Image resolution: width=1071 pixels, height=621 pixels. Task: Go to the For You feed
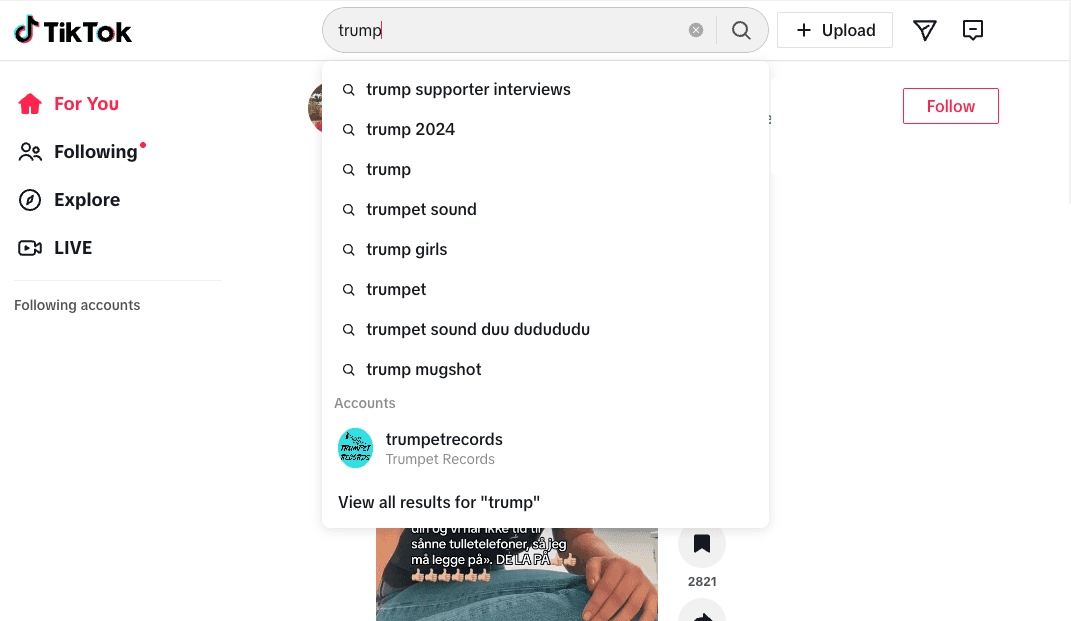(68, 104)
